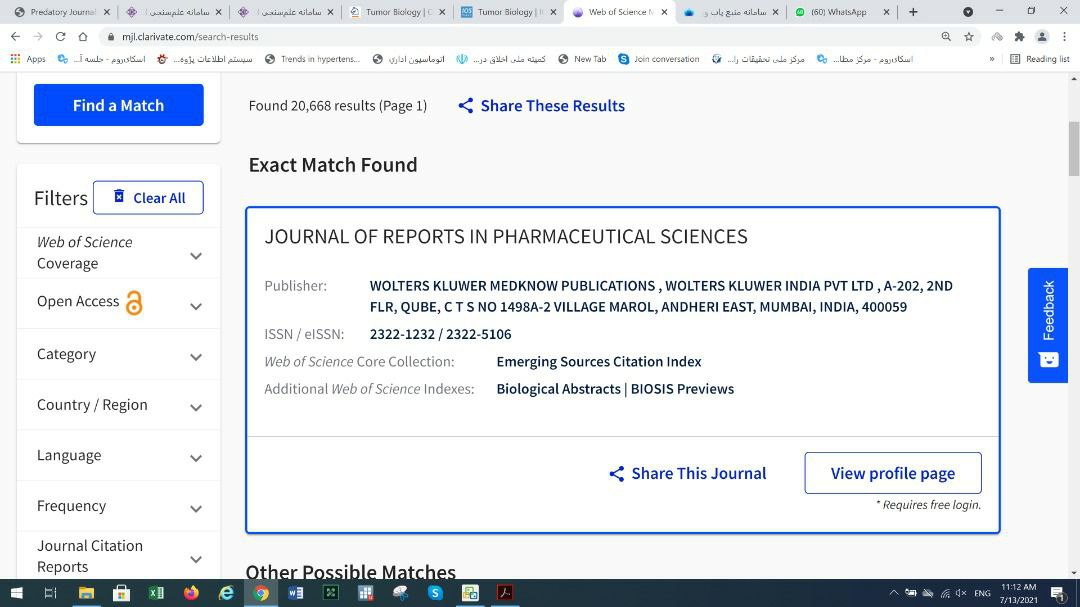Clear all filters with Clear All

pos(148,198)
